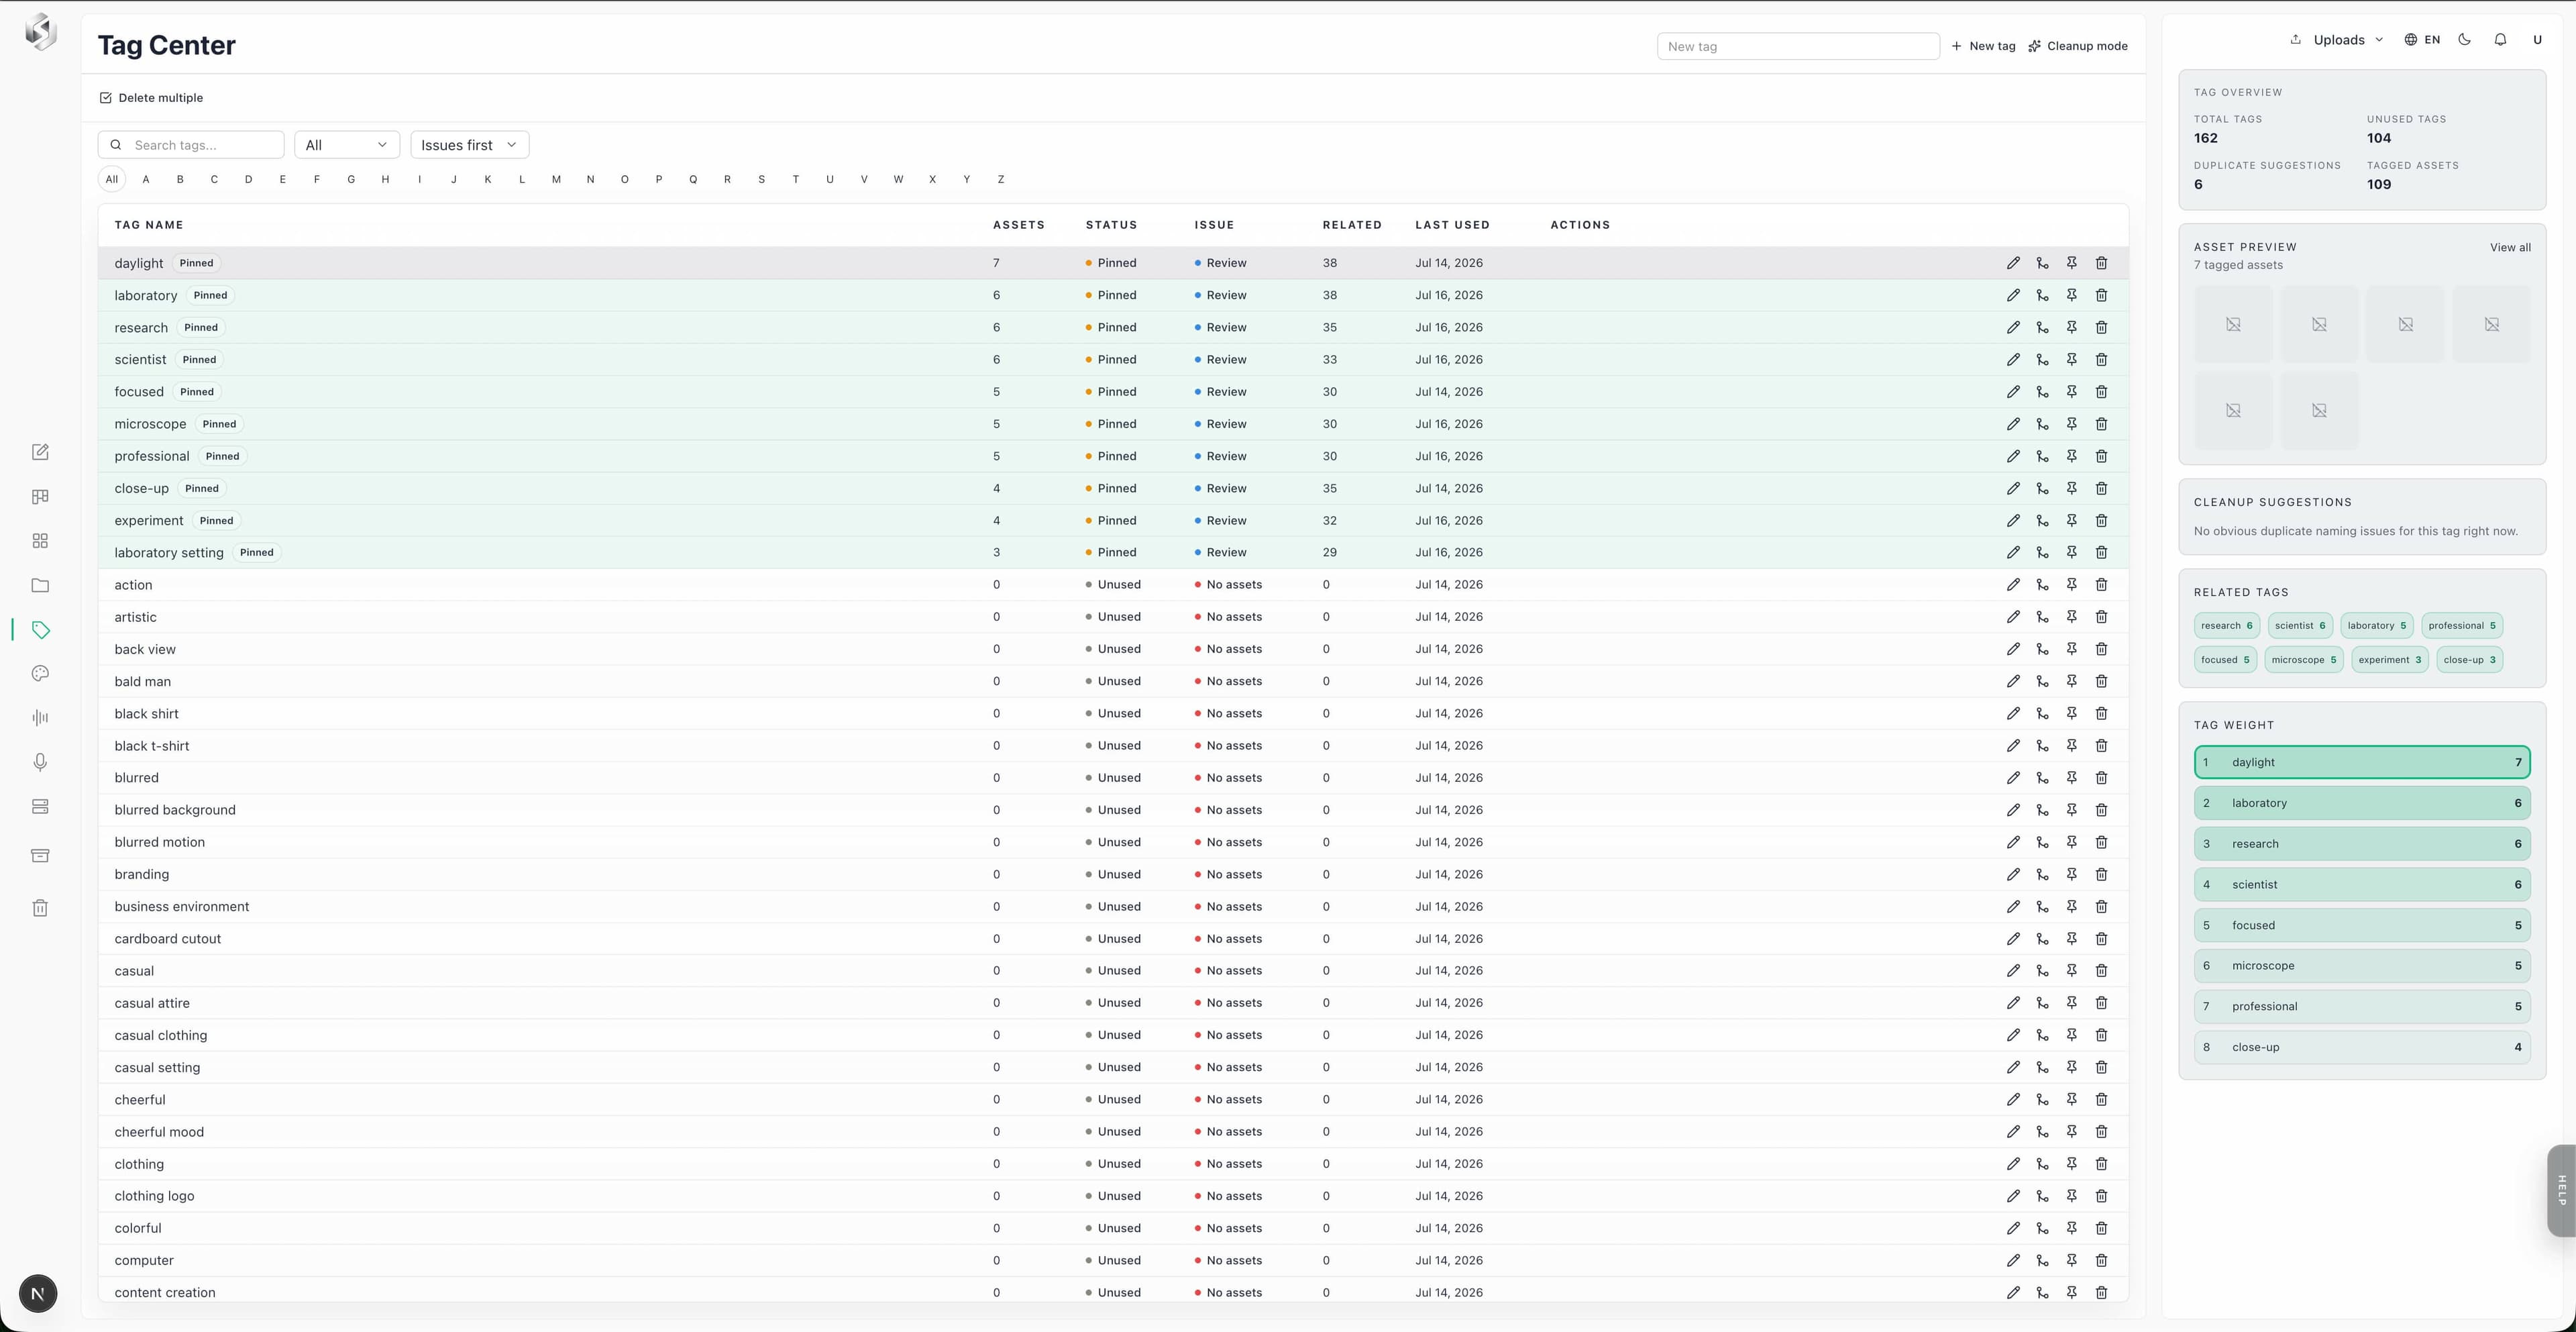Open the microphone item in sidebar
The height and width of the screenshot is (1332, 2576).
[40, 762]
